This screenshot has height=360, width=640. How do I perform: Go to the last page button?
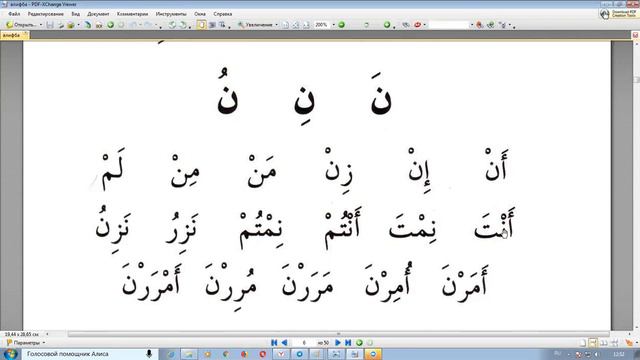[348, 343]
